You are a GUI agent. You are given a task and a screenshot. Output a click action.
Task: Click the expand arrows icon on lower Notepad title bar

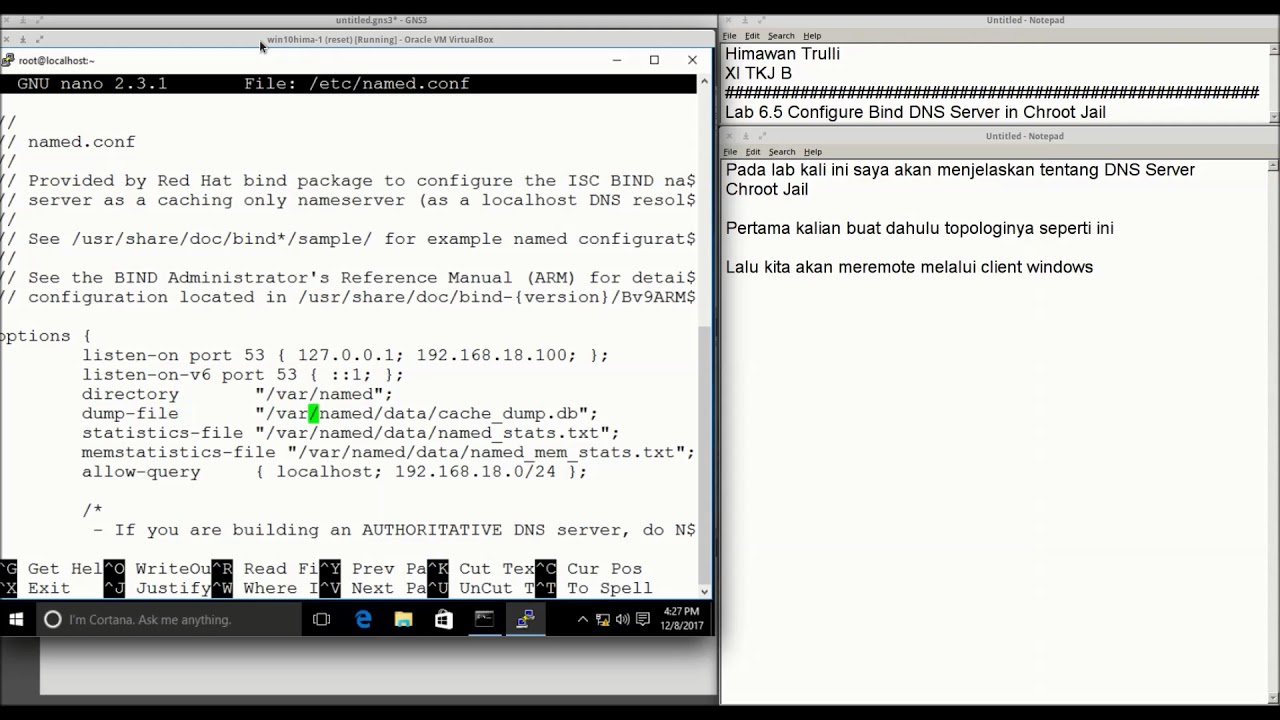tap(761, 136)
